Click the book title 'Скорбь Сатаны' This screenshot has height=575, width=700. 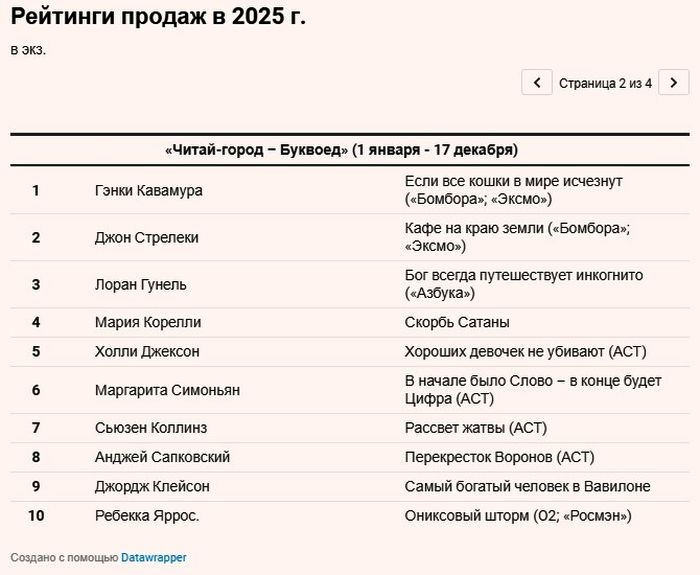tap(457, 322)
